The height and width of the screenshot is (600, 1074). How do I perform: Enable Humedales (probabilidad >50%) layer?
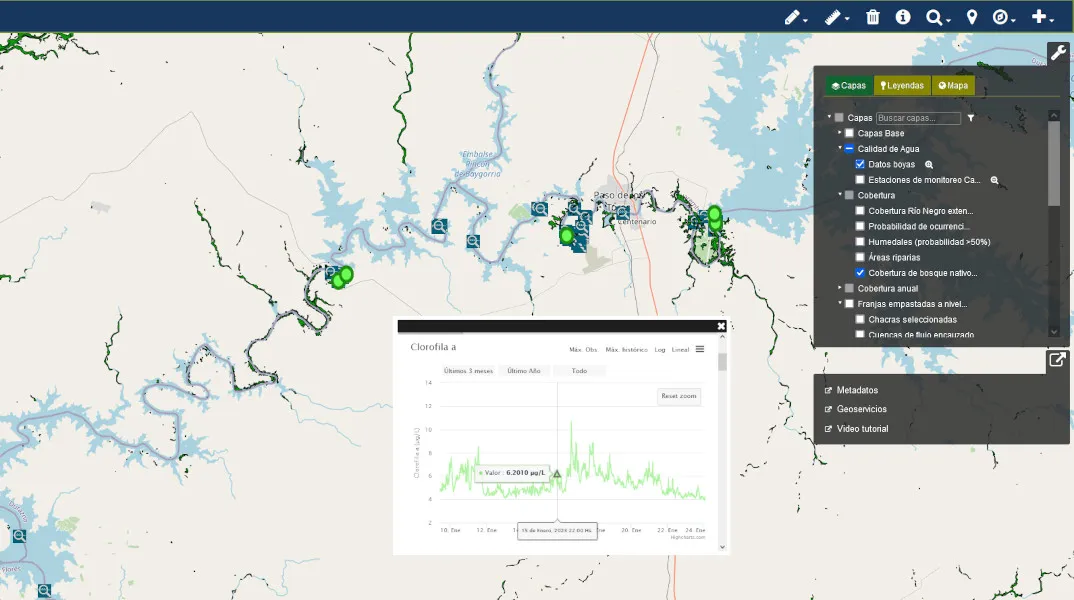pos(860,242)
